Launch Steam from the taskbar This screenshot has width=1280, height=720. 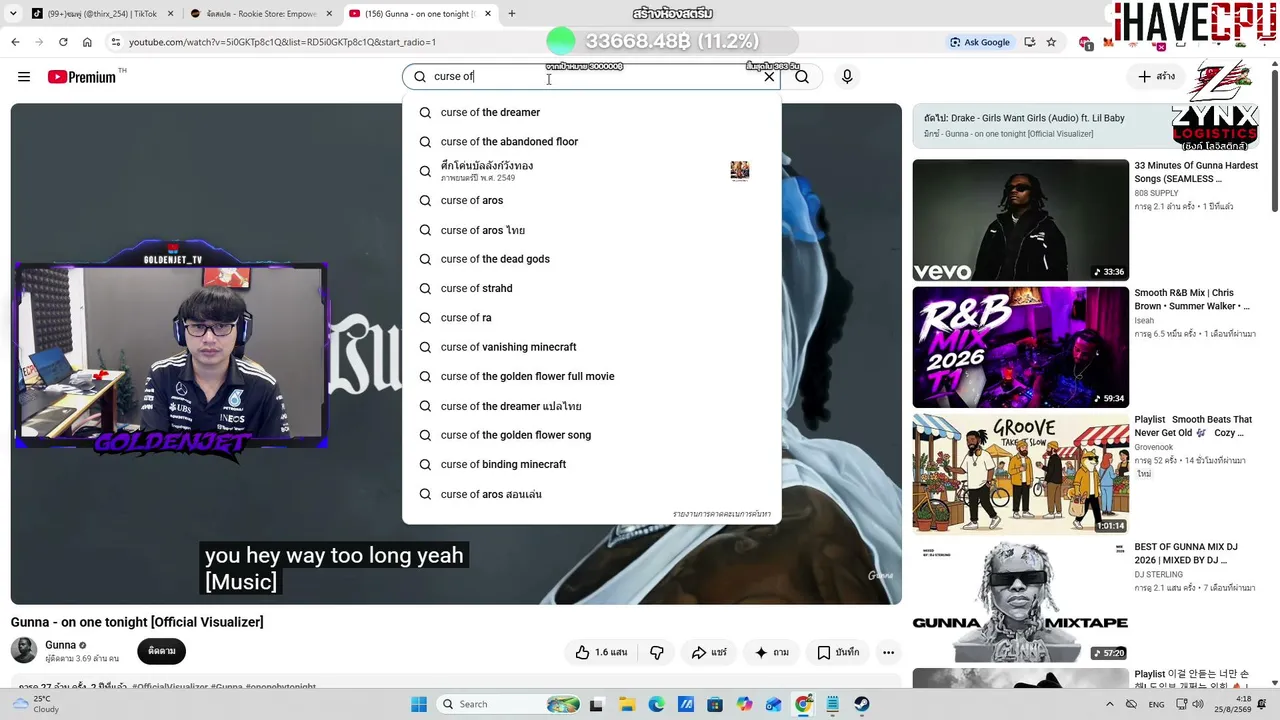pos(862,704)
